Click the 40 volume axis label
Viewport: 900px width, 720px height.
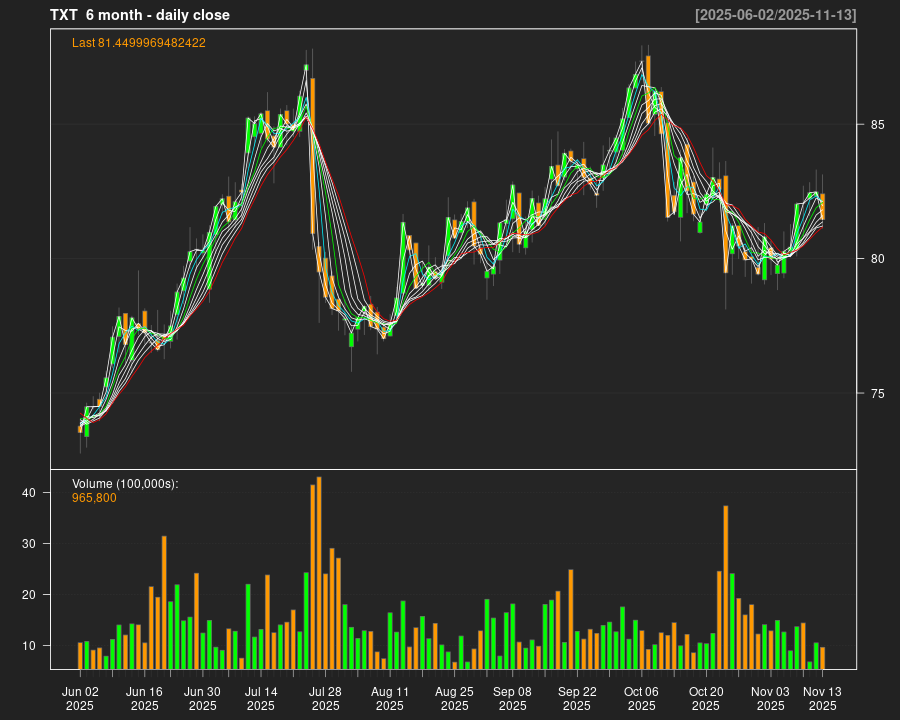(29, 493)
